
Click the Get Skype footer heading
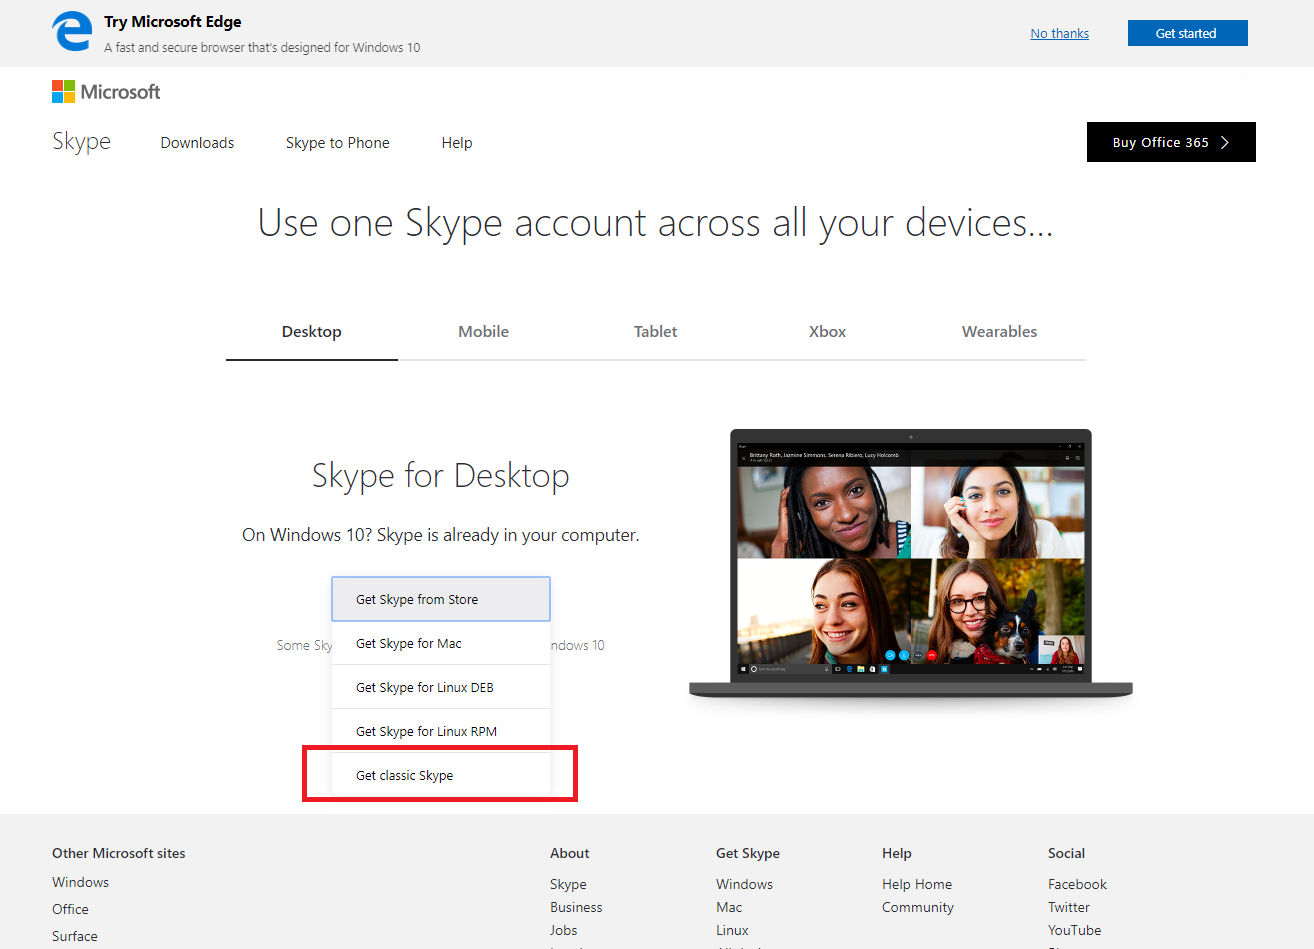pyautogui.click(x=748, y=853)
